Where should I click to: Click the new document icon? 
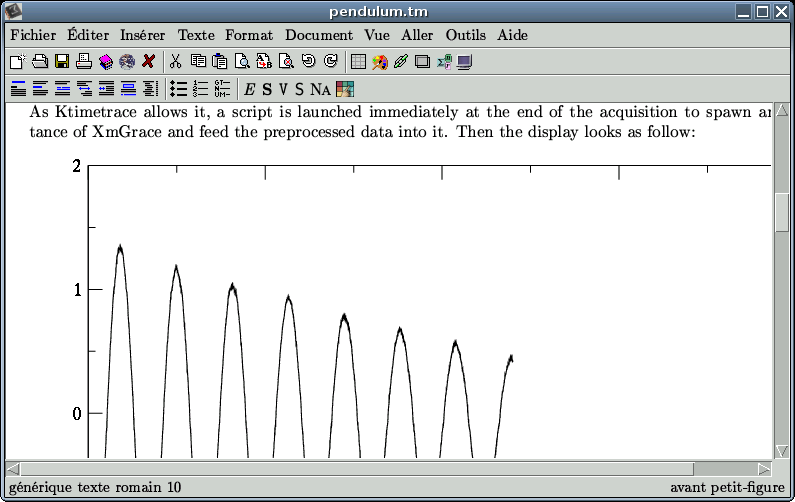click(x=17, y=62)
